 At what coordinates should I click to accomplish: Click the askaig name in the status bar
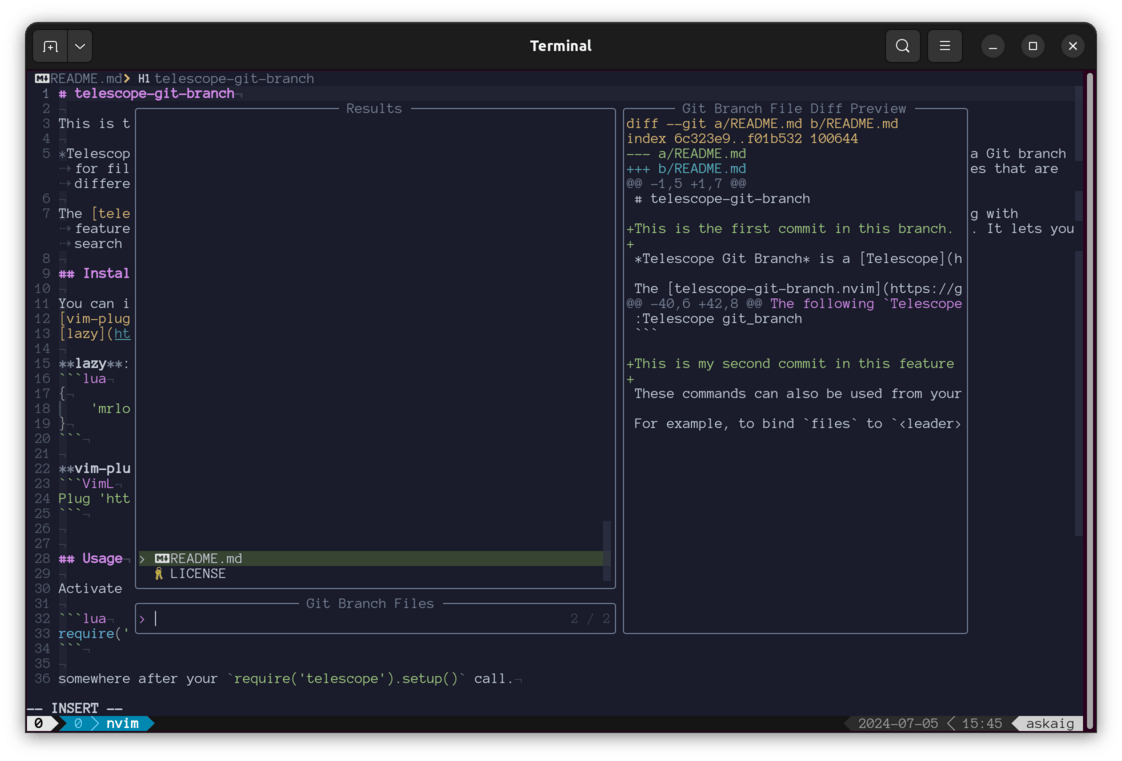pos(1049,723)
